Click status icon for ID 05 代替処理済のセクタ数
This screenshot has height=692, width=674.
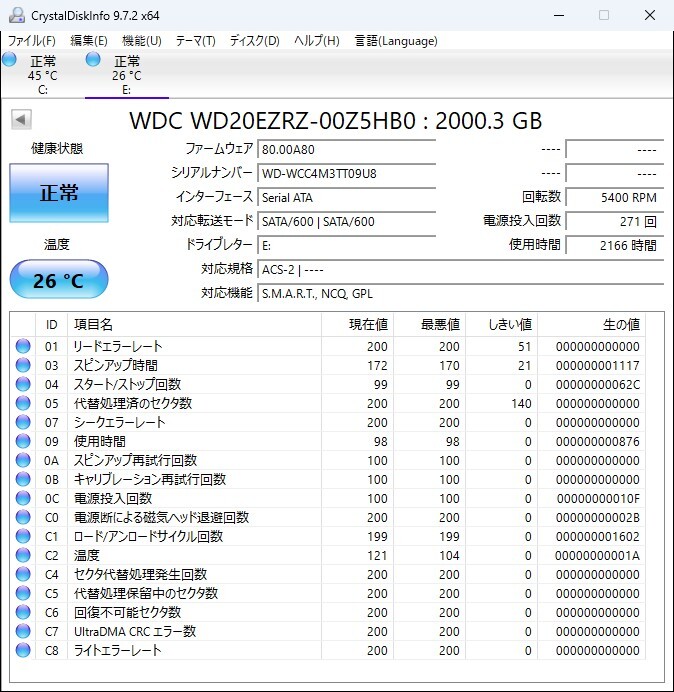(x=23, y=403)
